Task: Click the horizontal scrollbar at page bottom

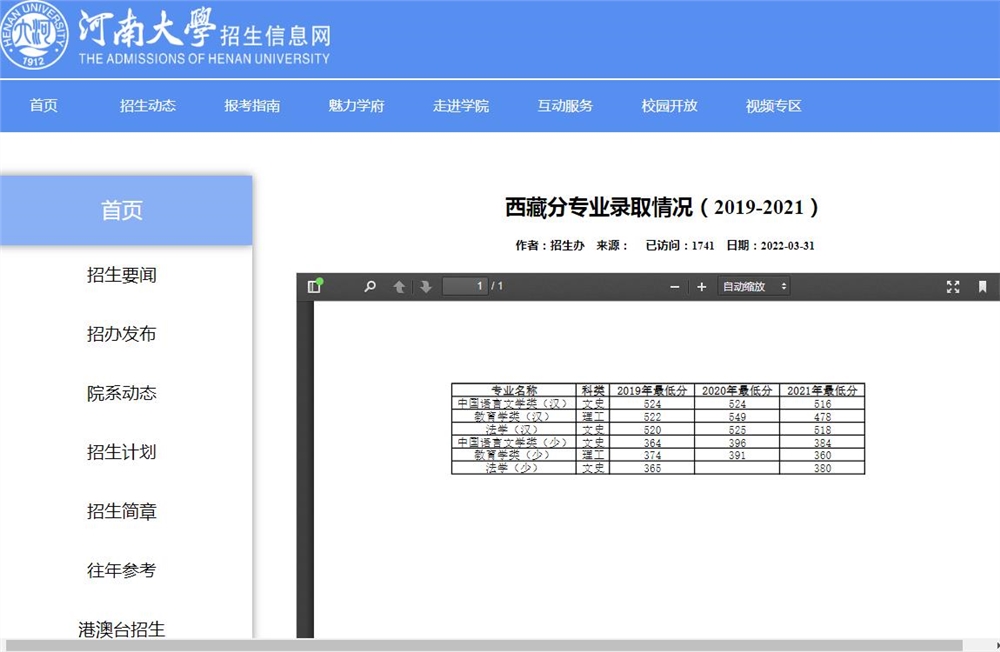Action: [x=483, y=646]
